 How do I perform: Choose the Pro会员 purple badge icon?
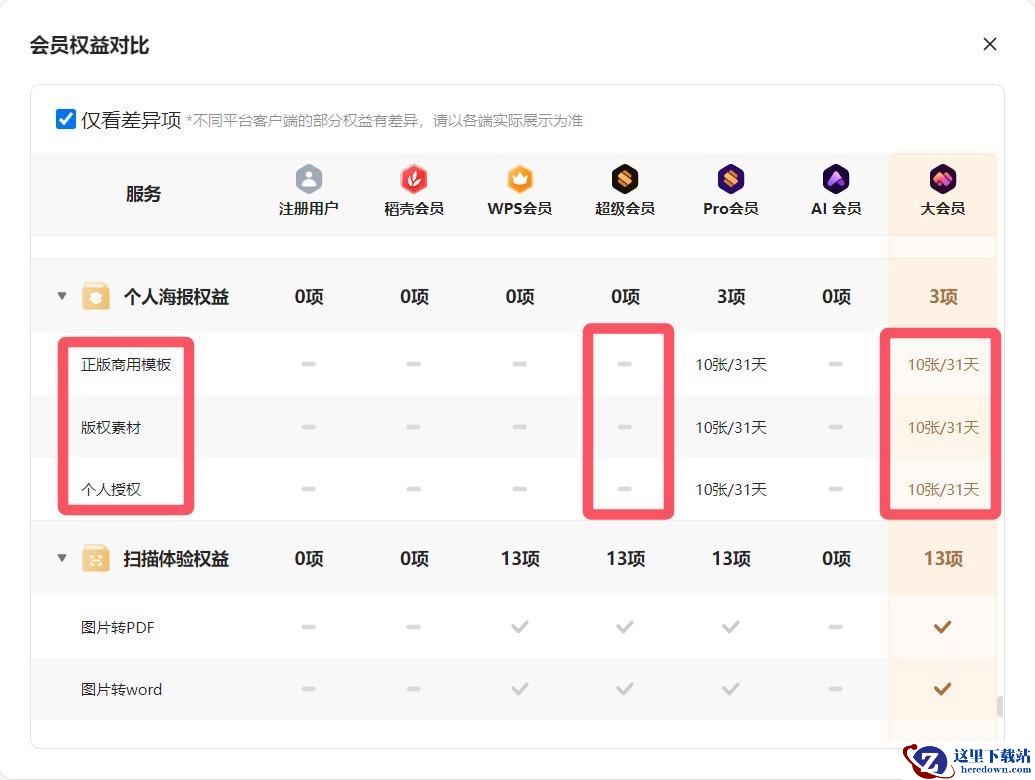point(731,179)
